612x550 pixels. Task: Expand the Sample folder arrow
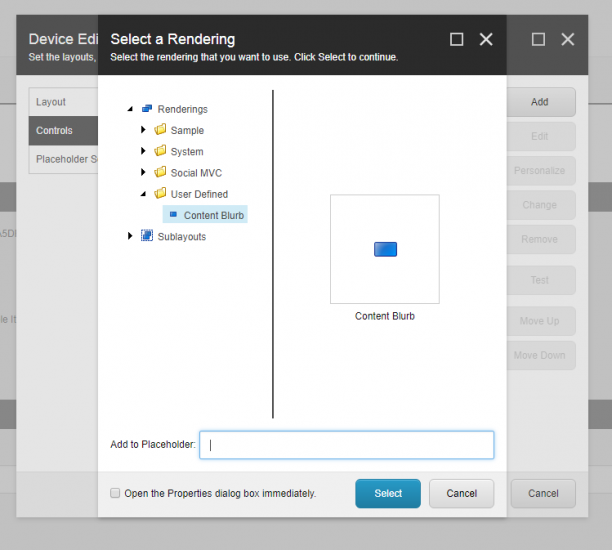(144, 130)
